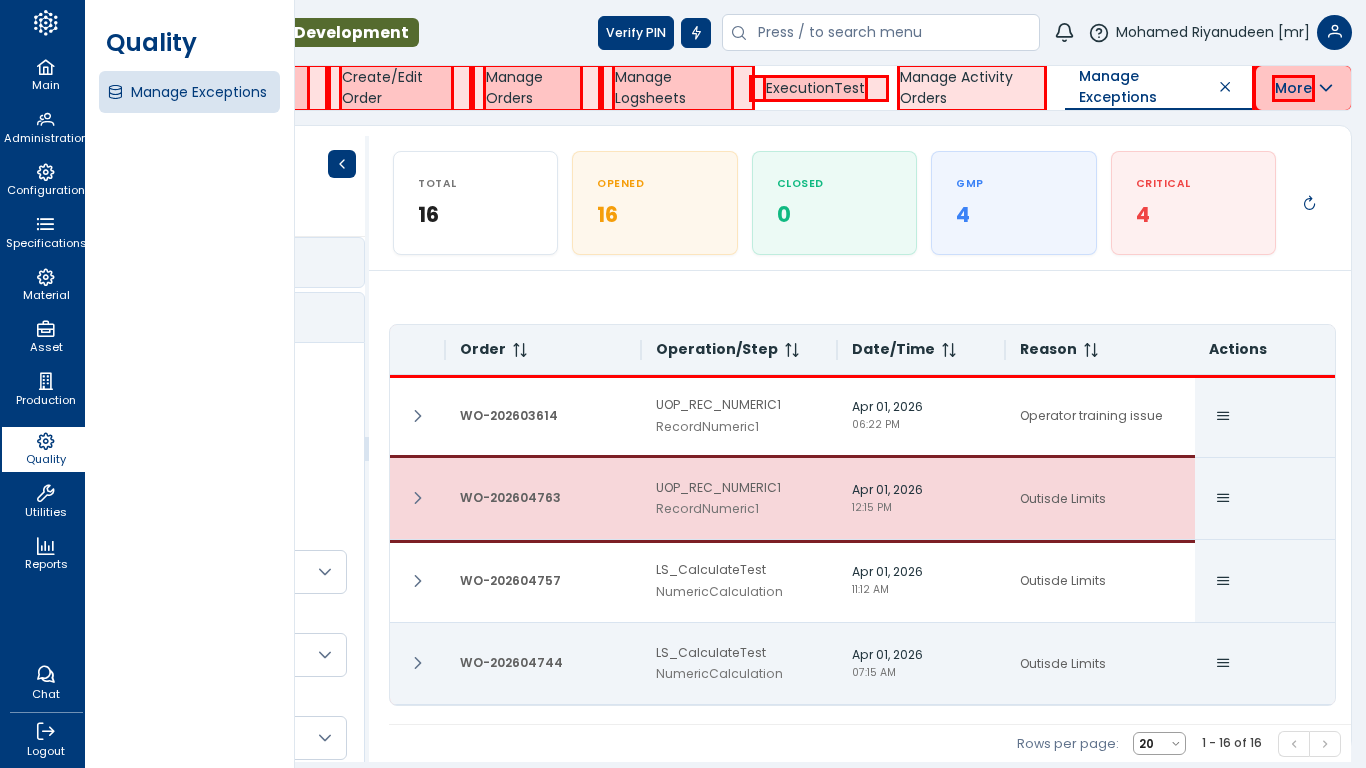Collapse the filter panel with arrow button

tap(341, 164)
